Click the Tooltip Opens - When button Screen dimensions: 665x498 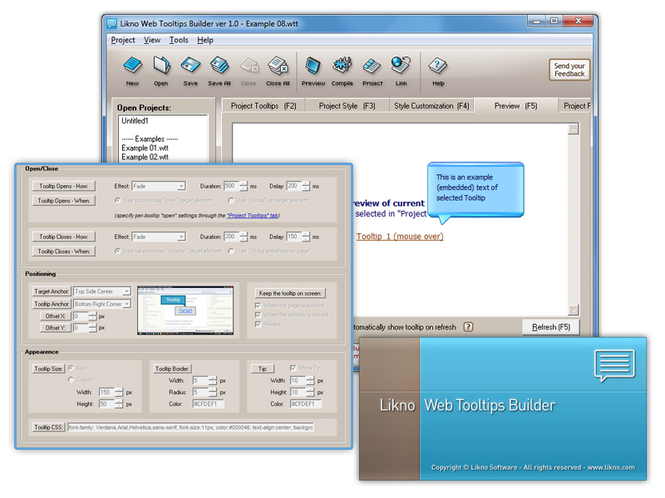point(64,201)
